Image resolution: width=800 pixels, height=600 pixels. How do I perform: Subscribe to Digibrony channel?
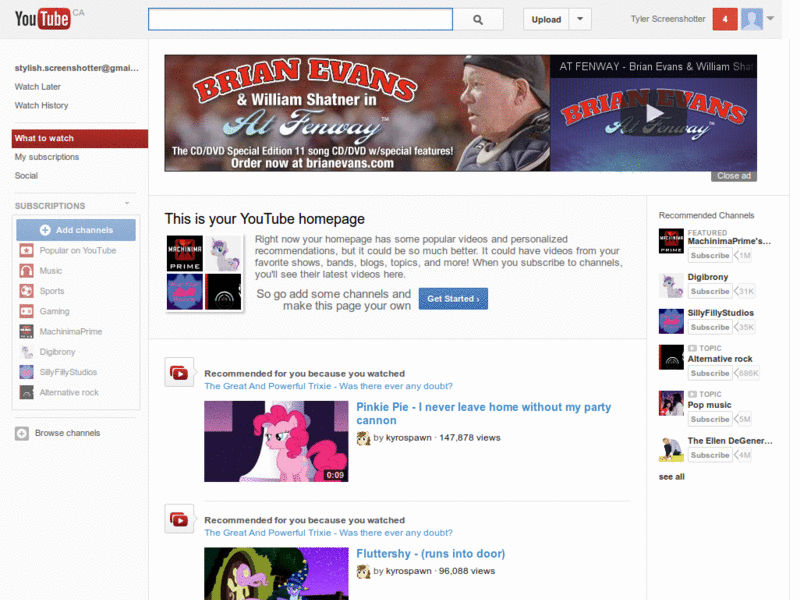click(x=710, y=291)
